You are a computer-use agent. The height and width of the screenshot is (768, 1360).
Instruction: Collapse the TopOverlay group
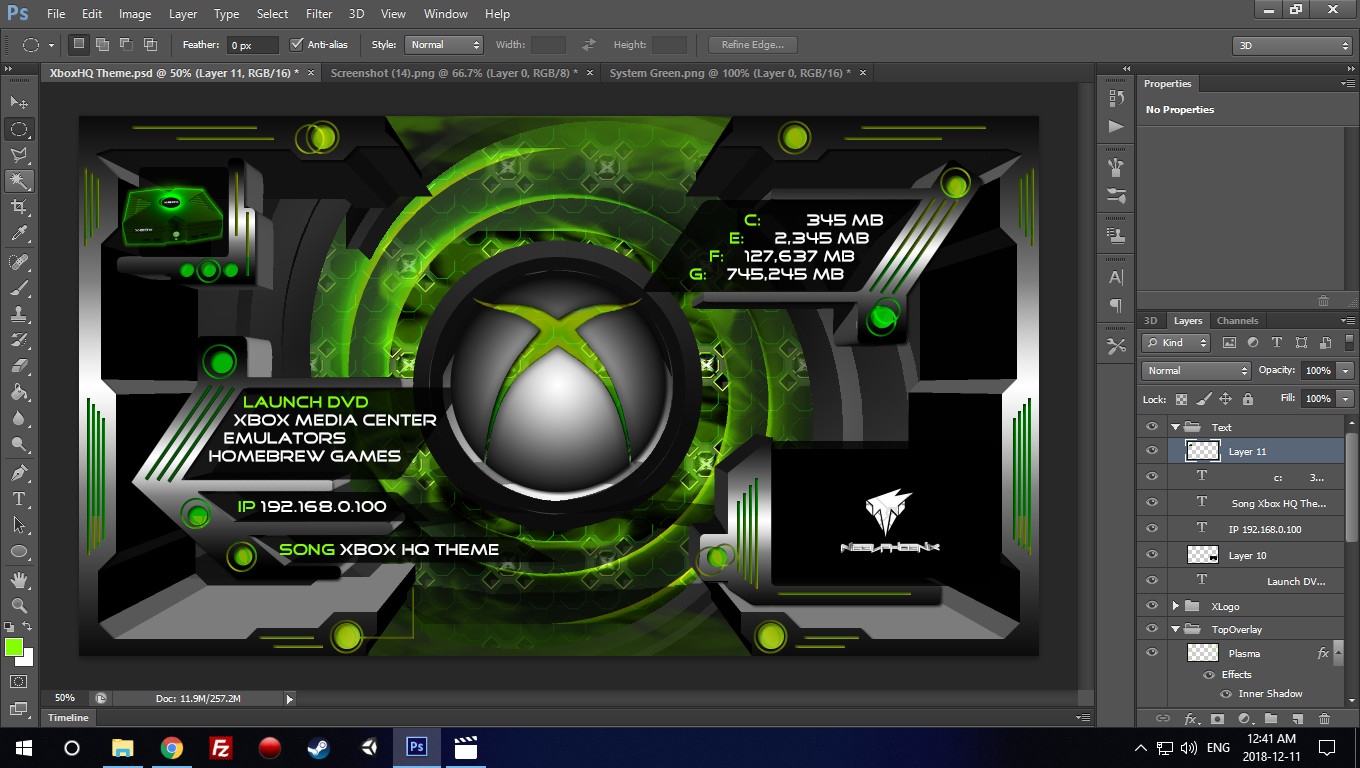pyautogui.click(x=1176, y=629)
